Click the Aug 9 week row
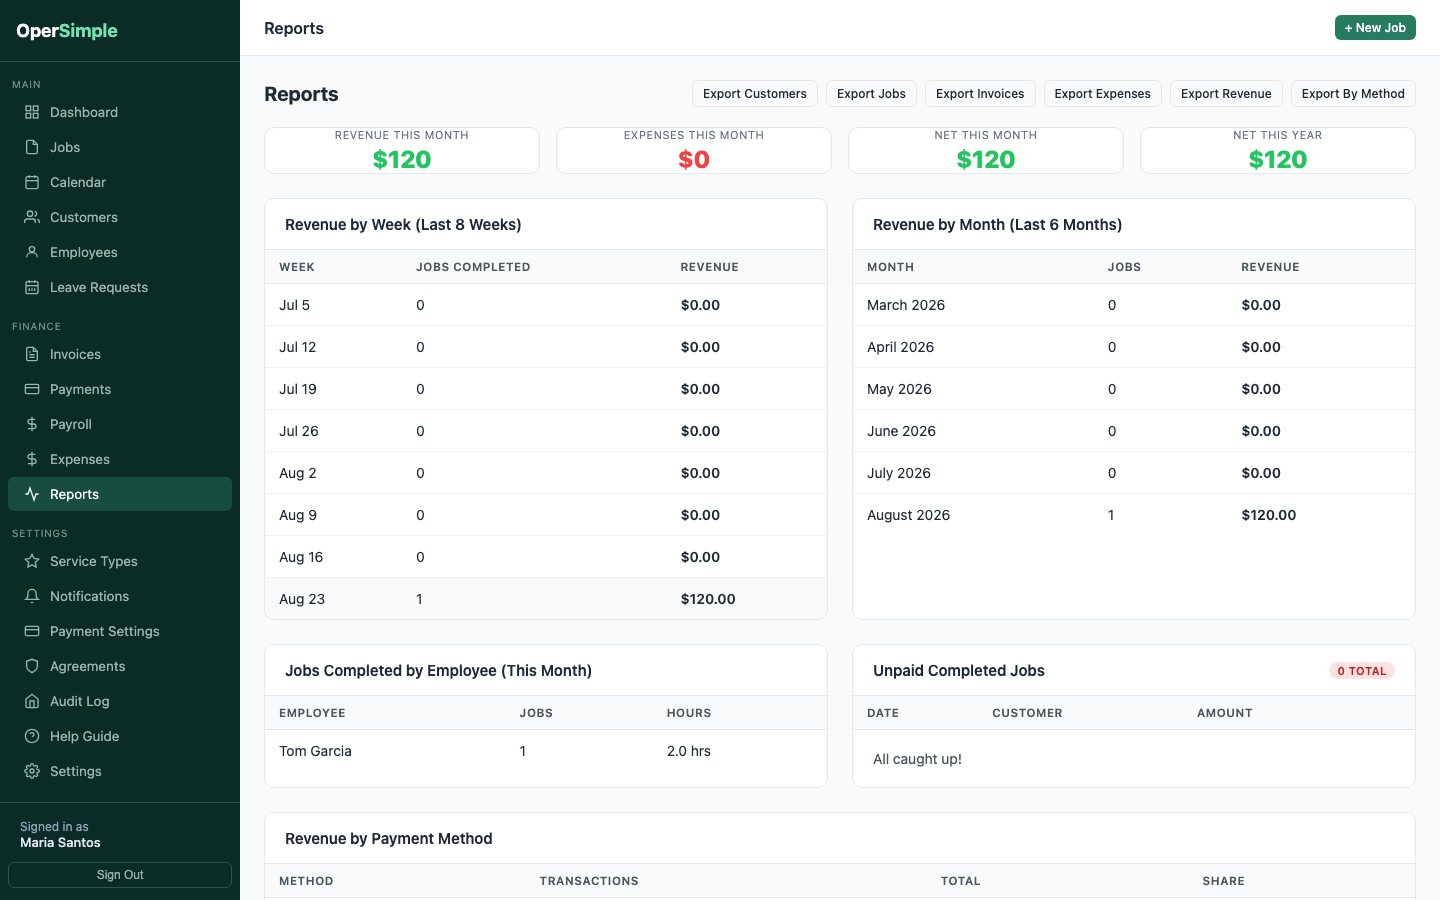 (546, 515)
